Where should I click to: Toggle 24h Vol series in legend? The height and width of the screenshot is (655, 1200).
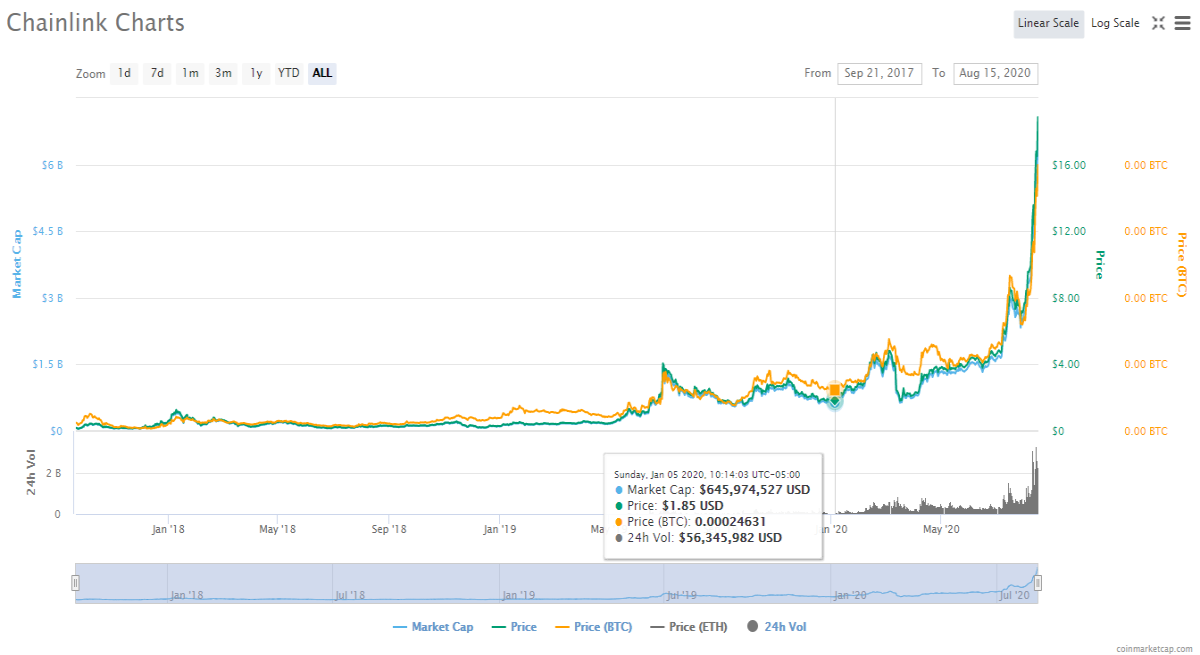point(776,627)
